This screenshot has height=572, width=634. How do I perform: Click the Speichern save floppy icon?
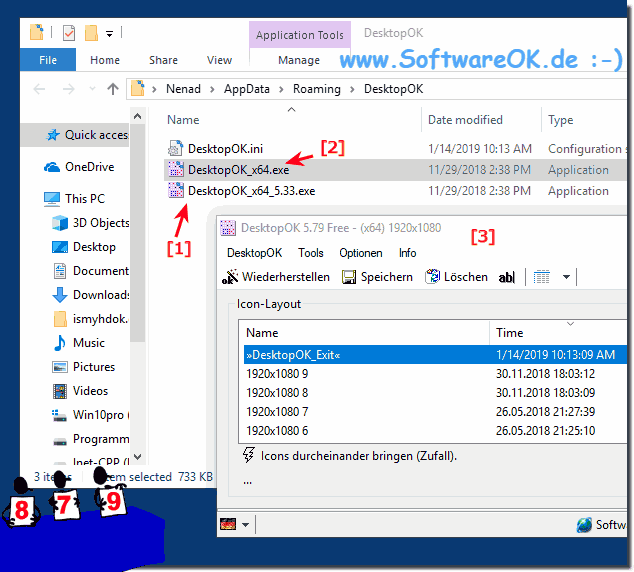(349, 277)
